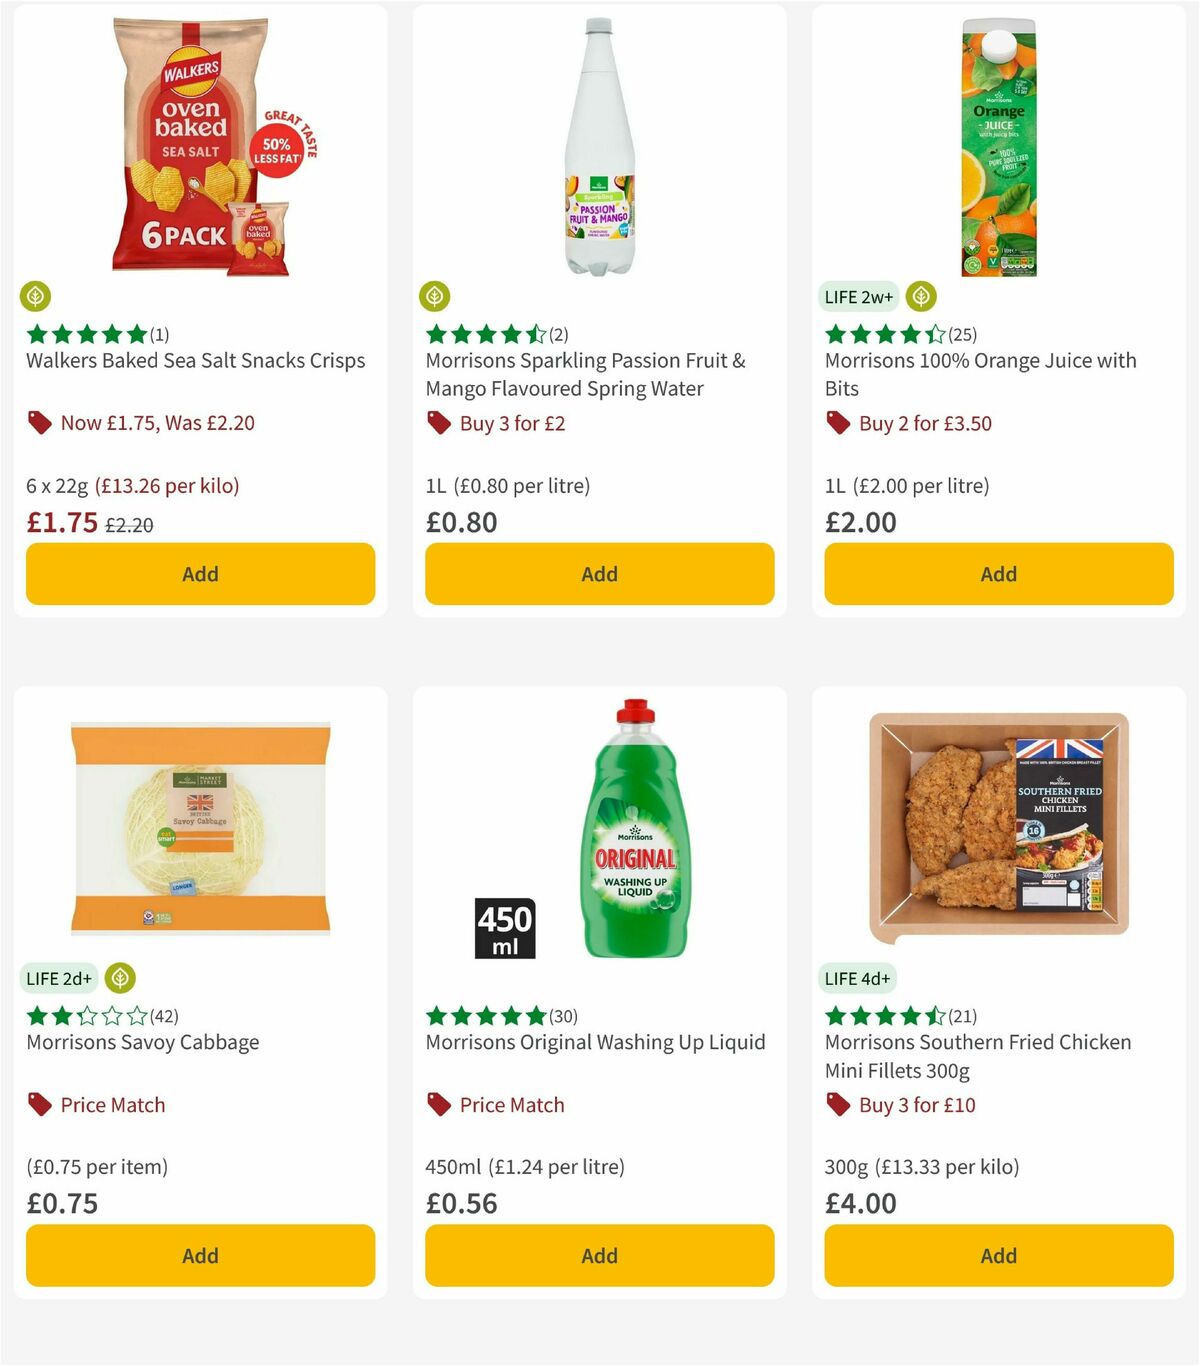Open the (30) reviews for Original Washing Up Liquid
1200x1366 pixels.
(562, 1016)
